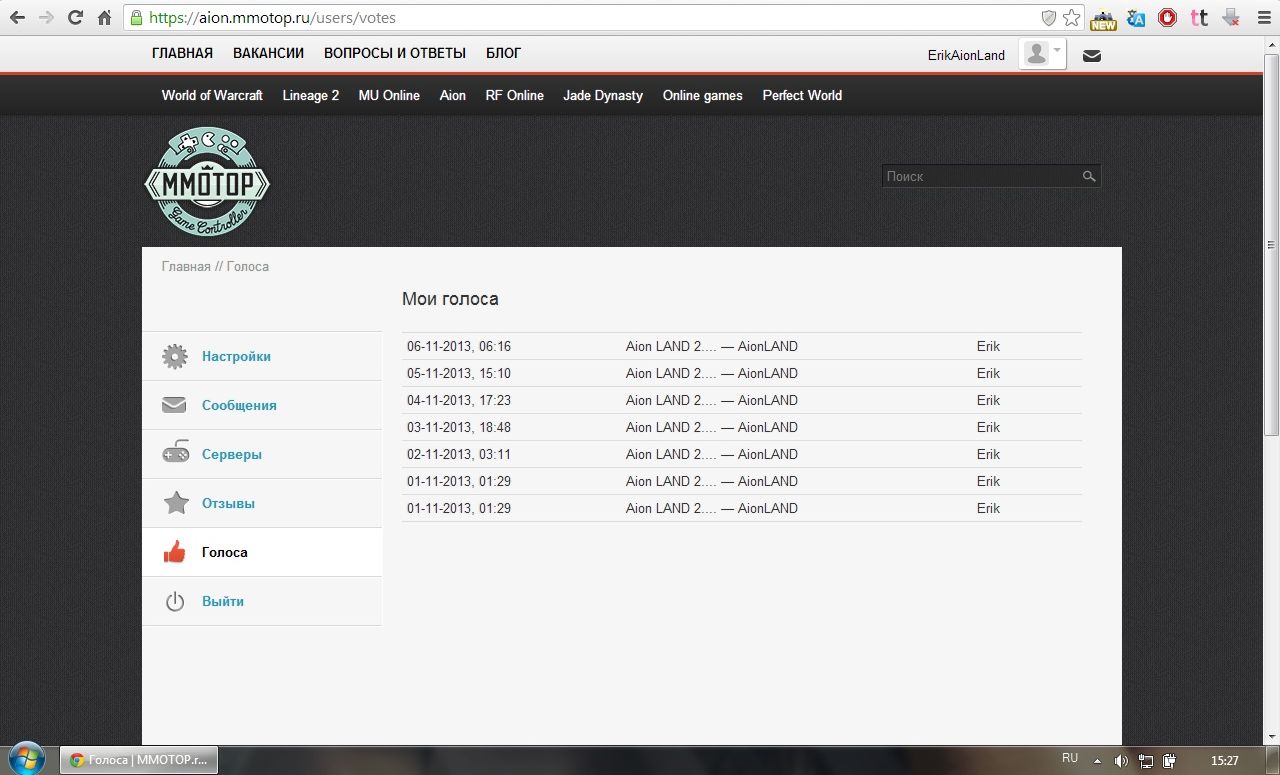
Task: Click the 04-11-2013, 17:23 vote date
Action: pyautogui.click(x=459, y=400)
